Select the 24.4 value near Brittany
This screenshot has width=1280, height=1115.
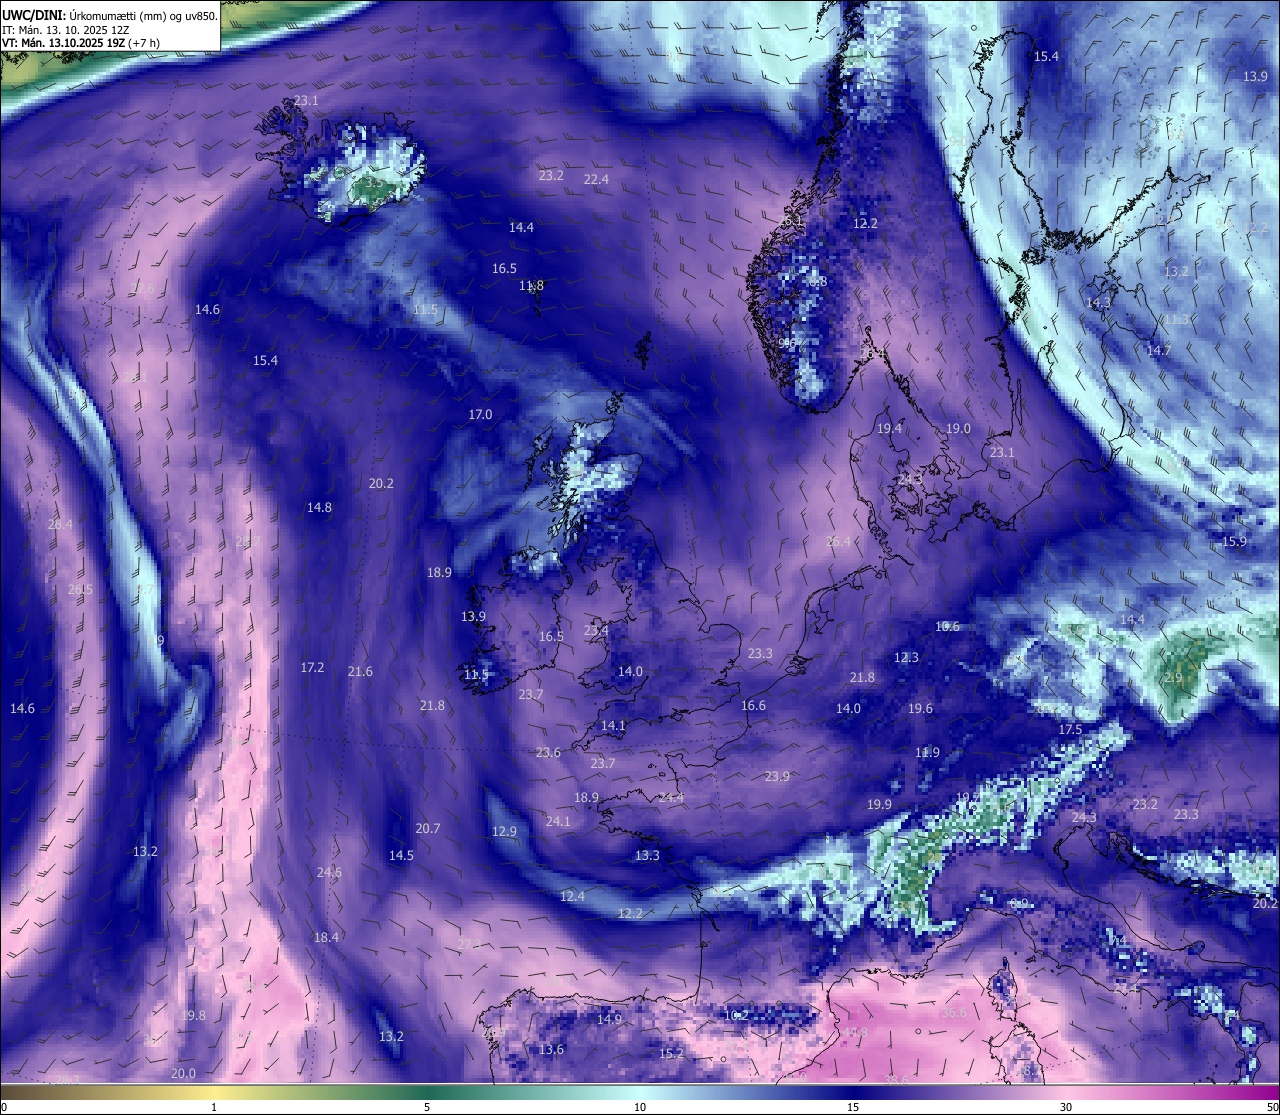(671, 797)
